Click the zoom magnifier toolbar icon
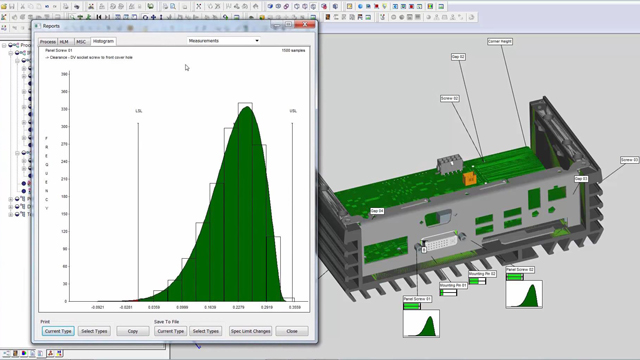This screenshot has width=640, height=360. [173, 7]
